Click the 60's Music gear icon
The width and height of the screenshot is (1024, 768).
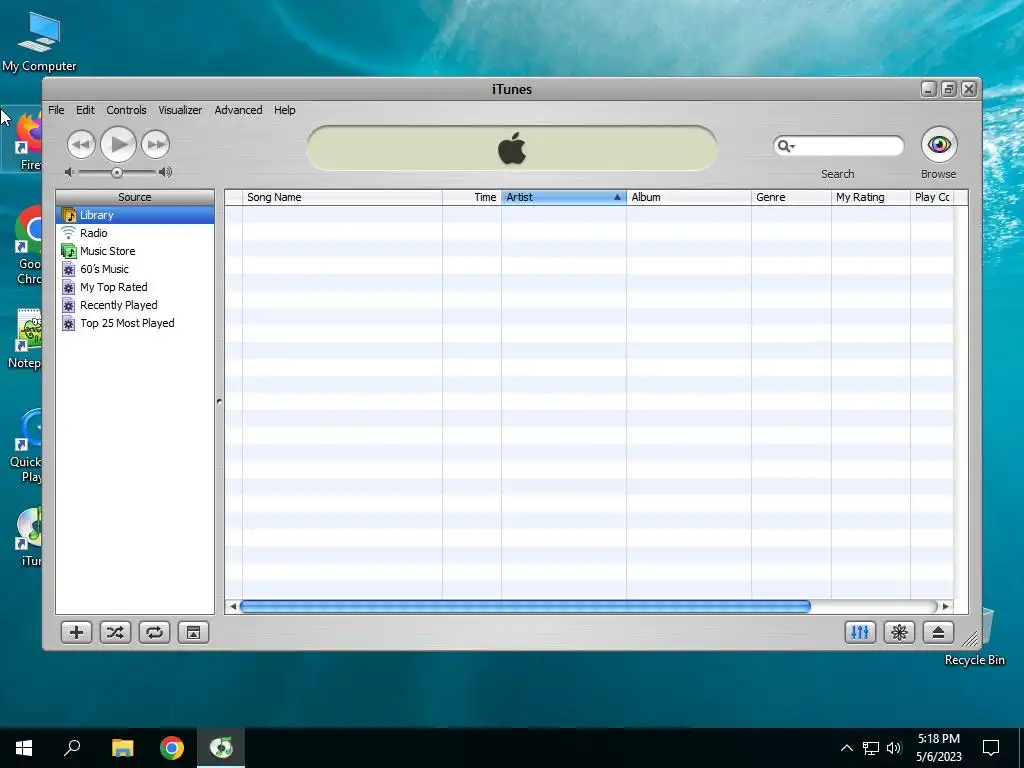[69, 269]
